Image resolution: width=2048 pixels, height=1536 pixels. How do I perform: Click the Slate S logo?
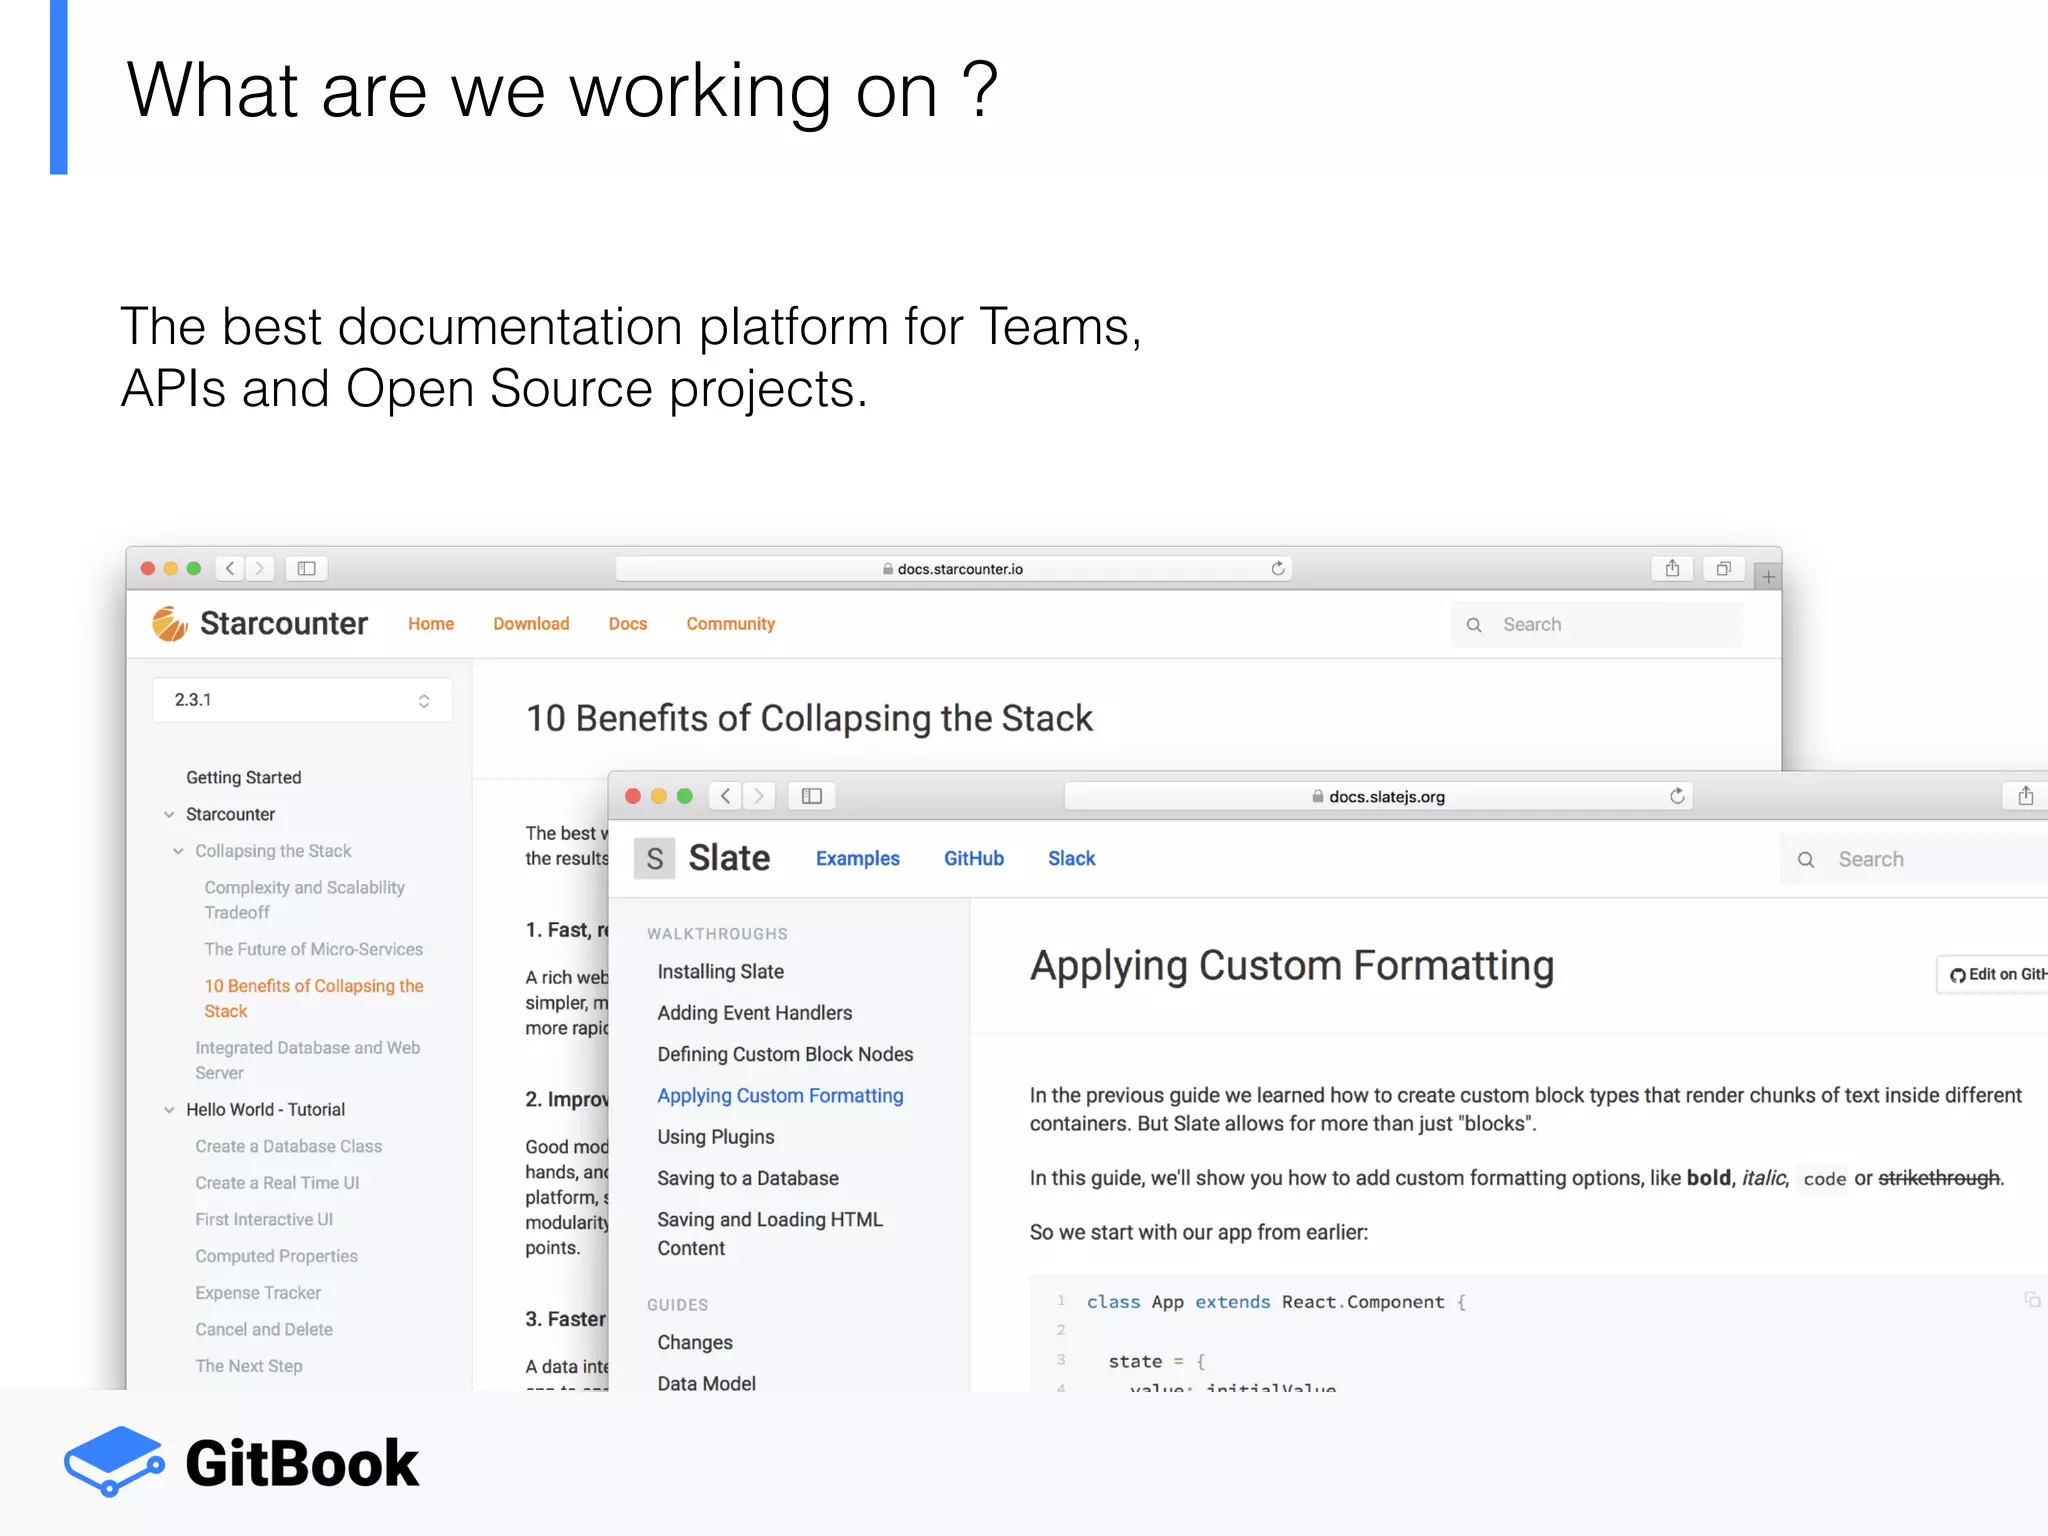(654, 858)
